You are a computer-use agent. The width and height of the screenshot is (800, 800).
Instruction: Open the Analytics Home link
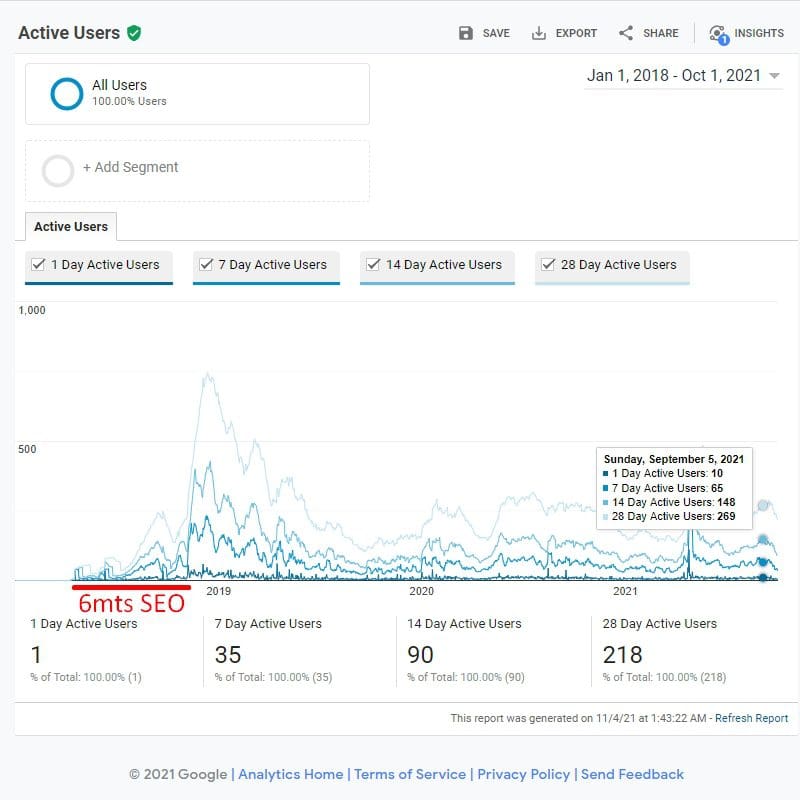pos(291,774)
